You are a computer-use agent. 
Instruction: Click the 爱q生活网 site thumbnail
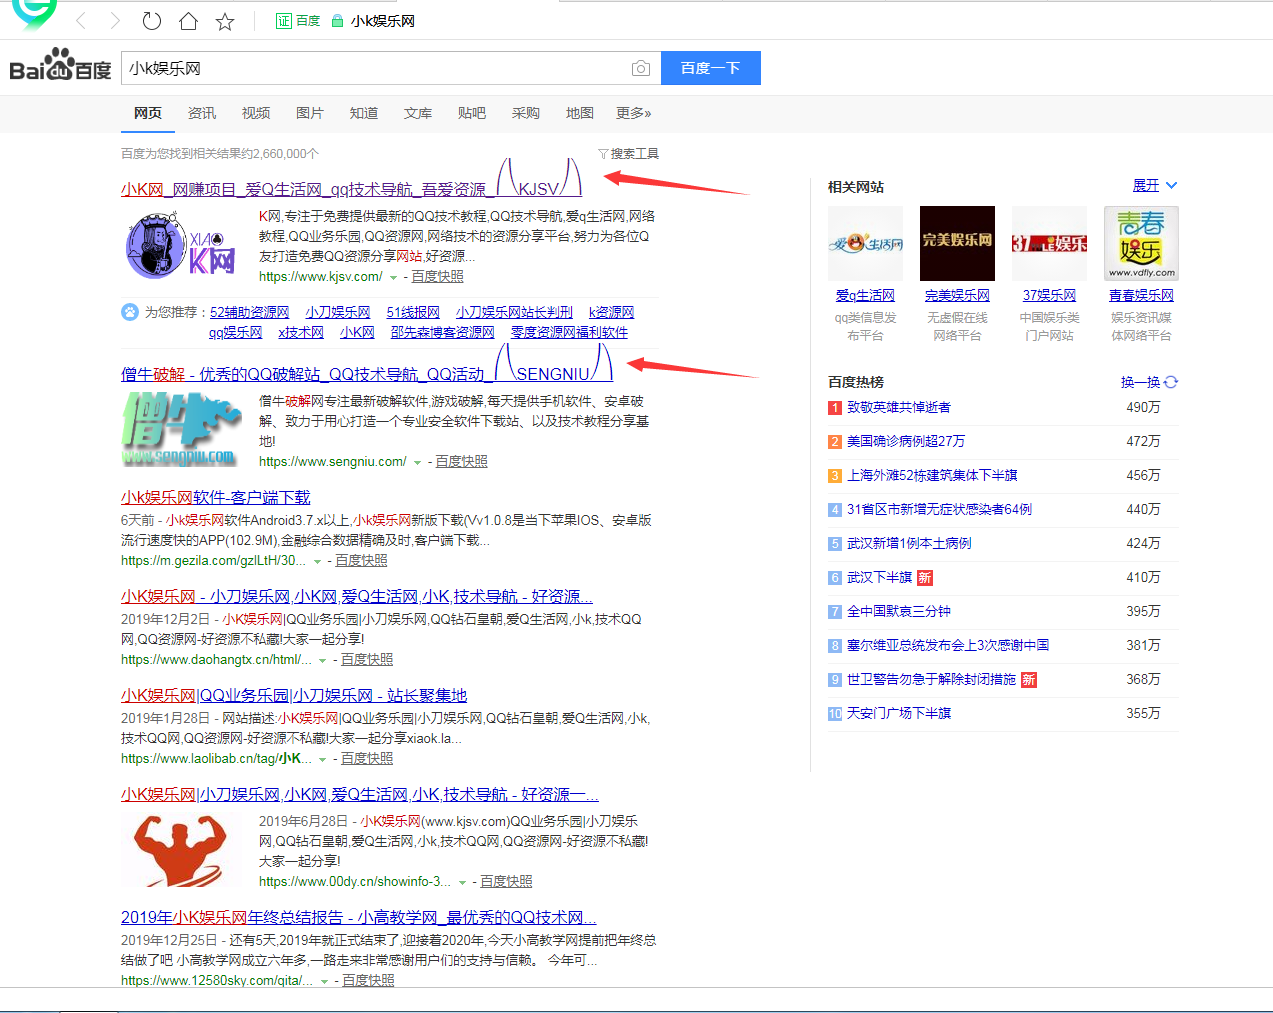coord(865,243)
